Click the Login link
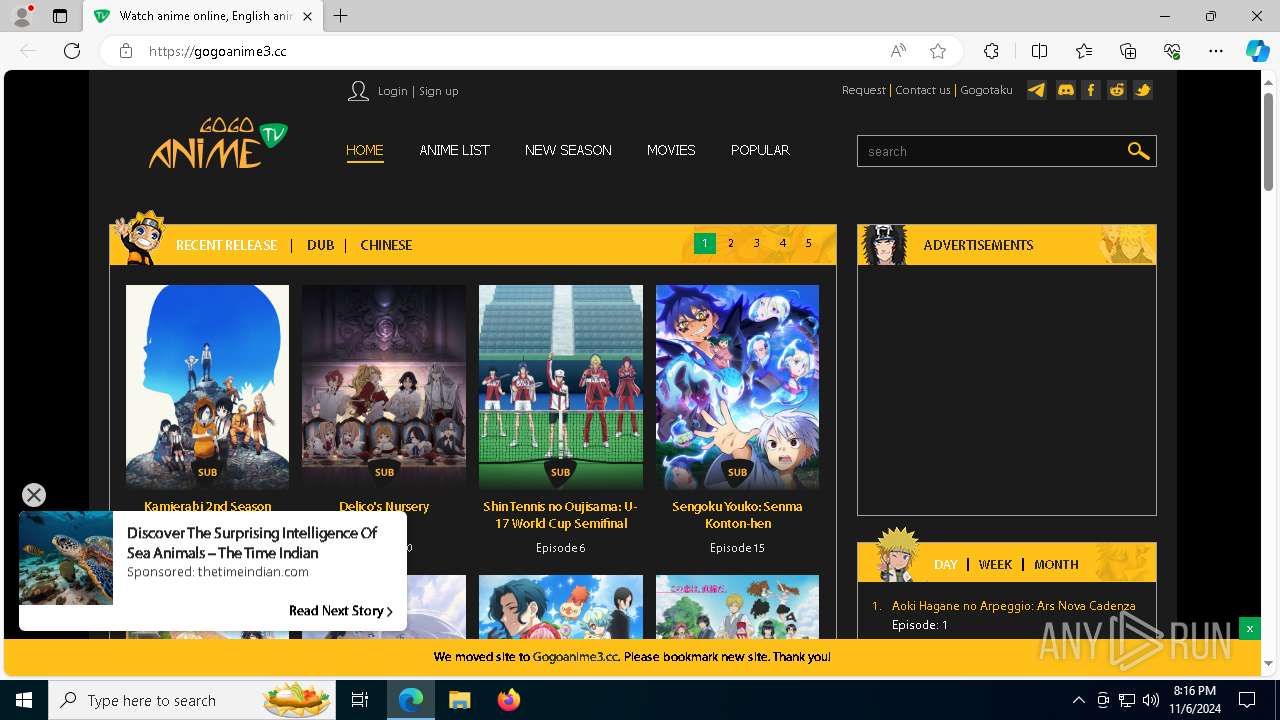The image size is (1280, 720). pyautogui.click(x=392, y=91)
